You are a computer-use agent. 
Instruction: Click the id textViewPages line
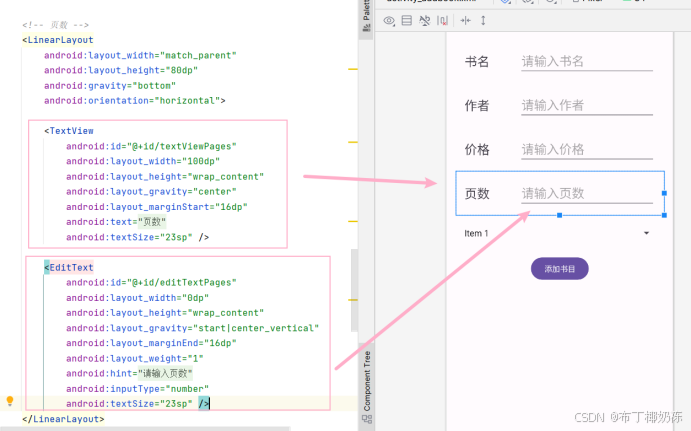151,146
